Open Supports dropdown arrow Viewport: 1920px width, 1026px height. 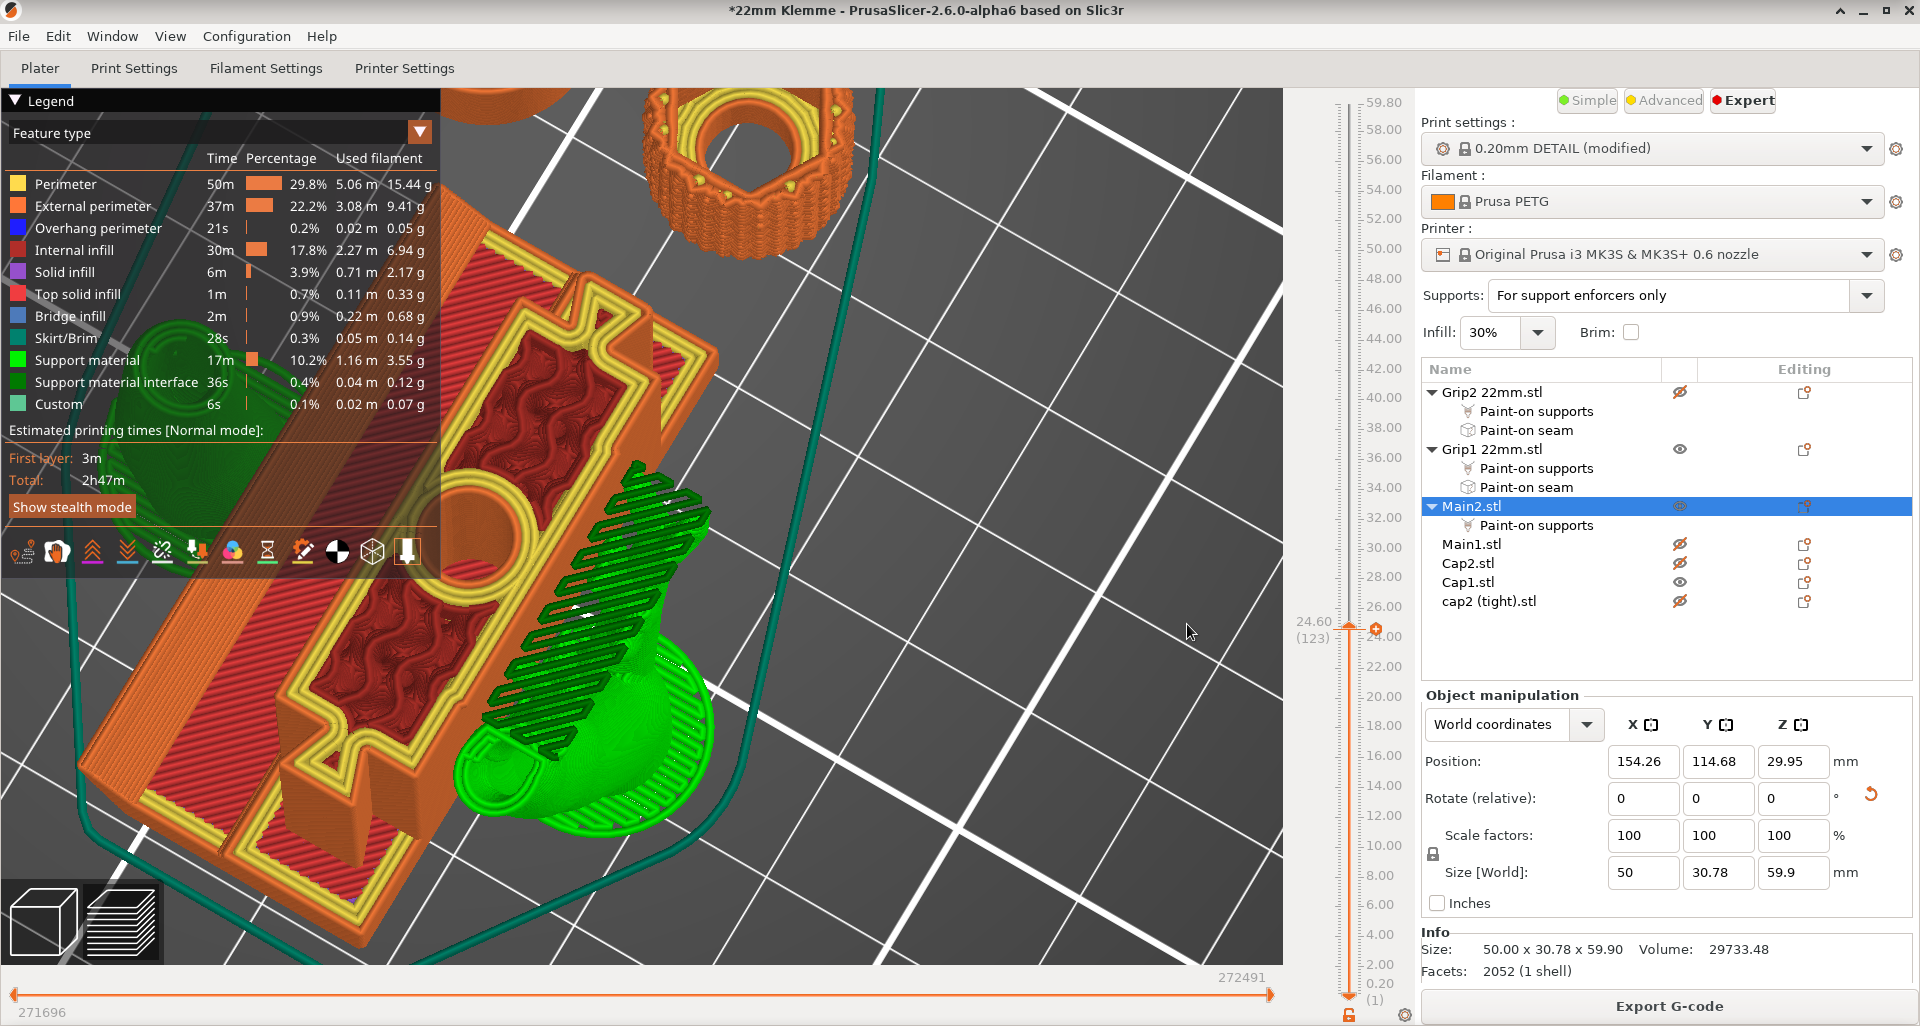[1866, 296]
